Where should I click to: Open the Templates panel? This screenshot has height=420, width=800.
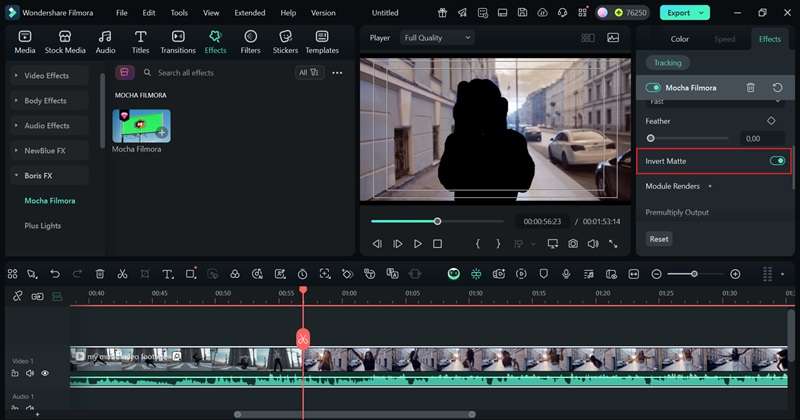(322, 42)
